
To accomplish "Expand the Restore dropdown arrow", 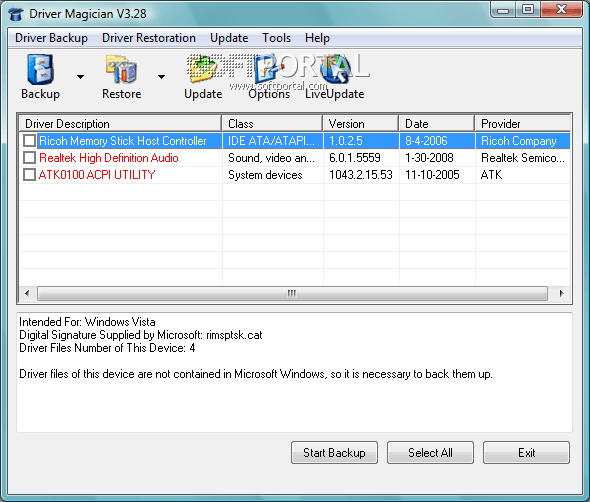I will click(x=161, y=77).
